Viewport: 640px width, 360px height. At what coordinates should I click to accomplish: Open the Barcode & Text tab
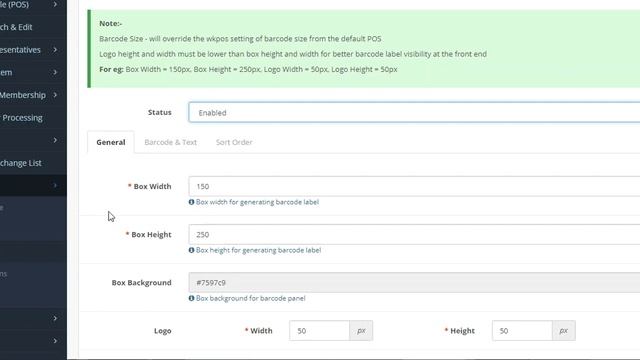pos(171,142)
